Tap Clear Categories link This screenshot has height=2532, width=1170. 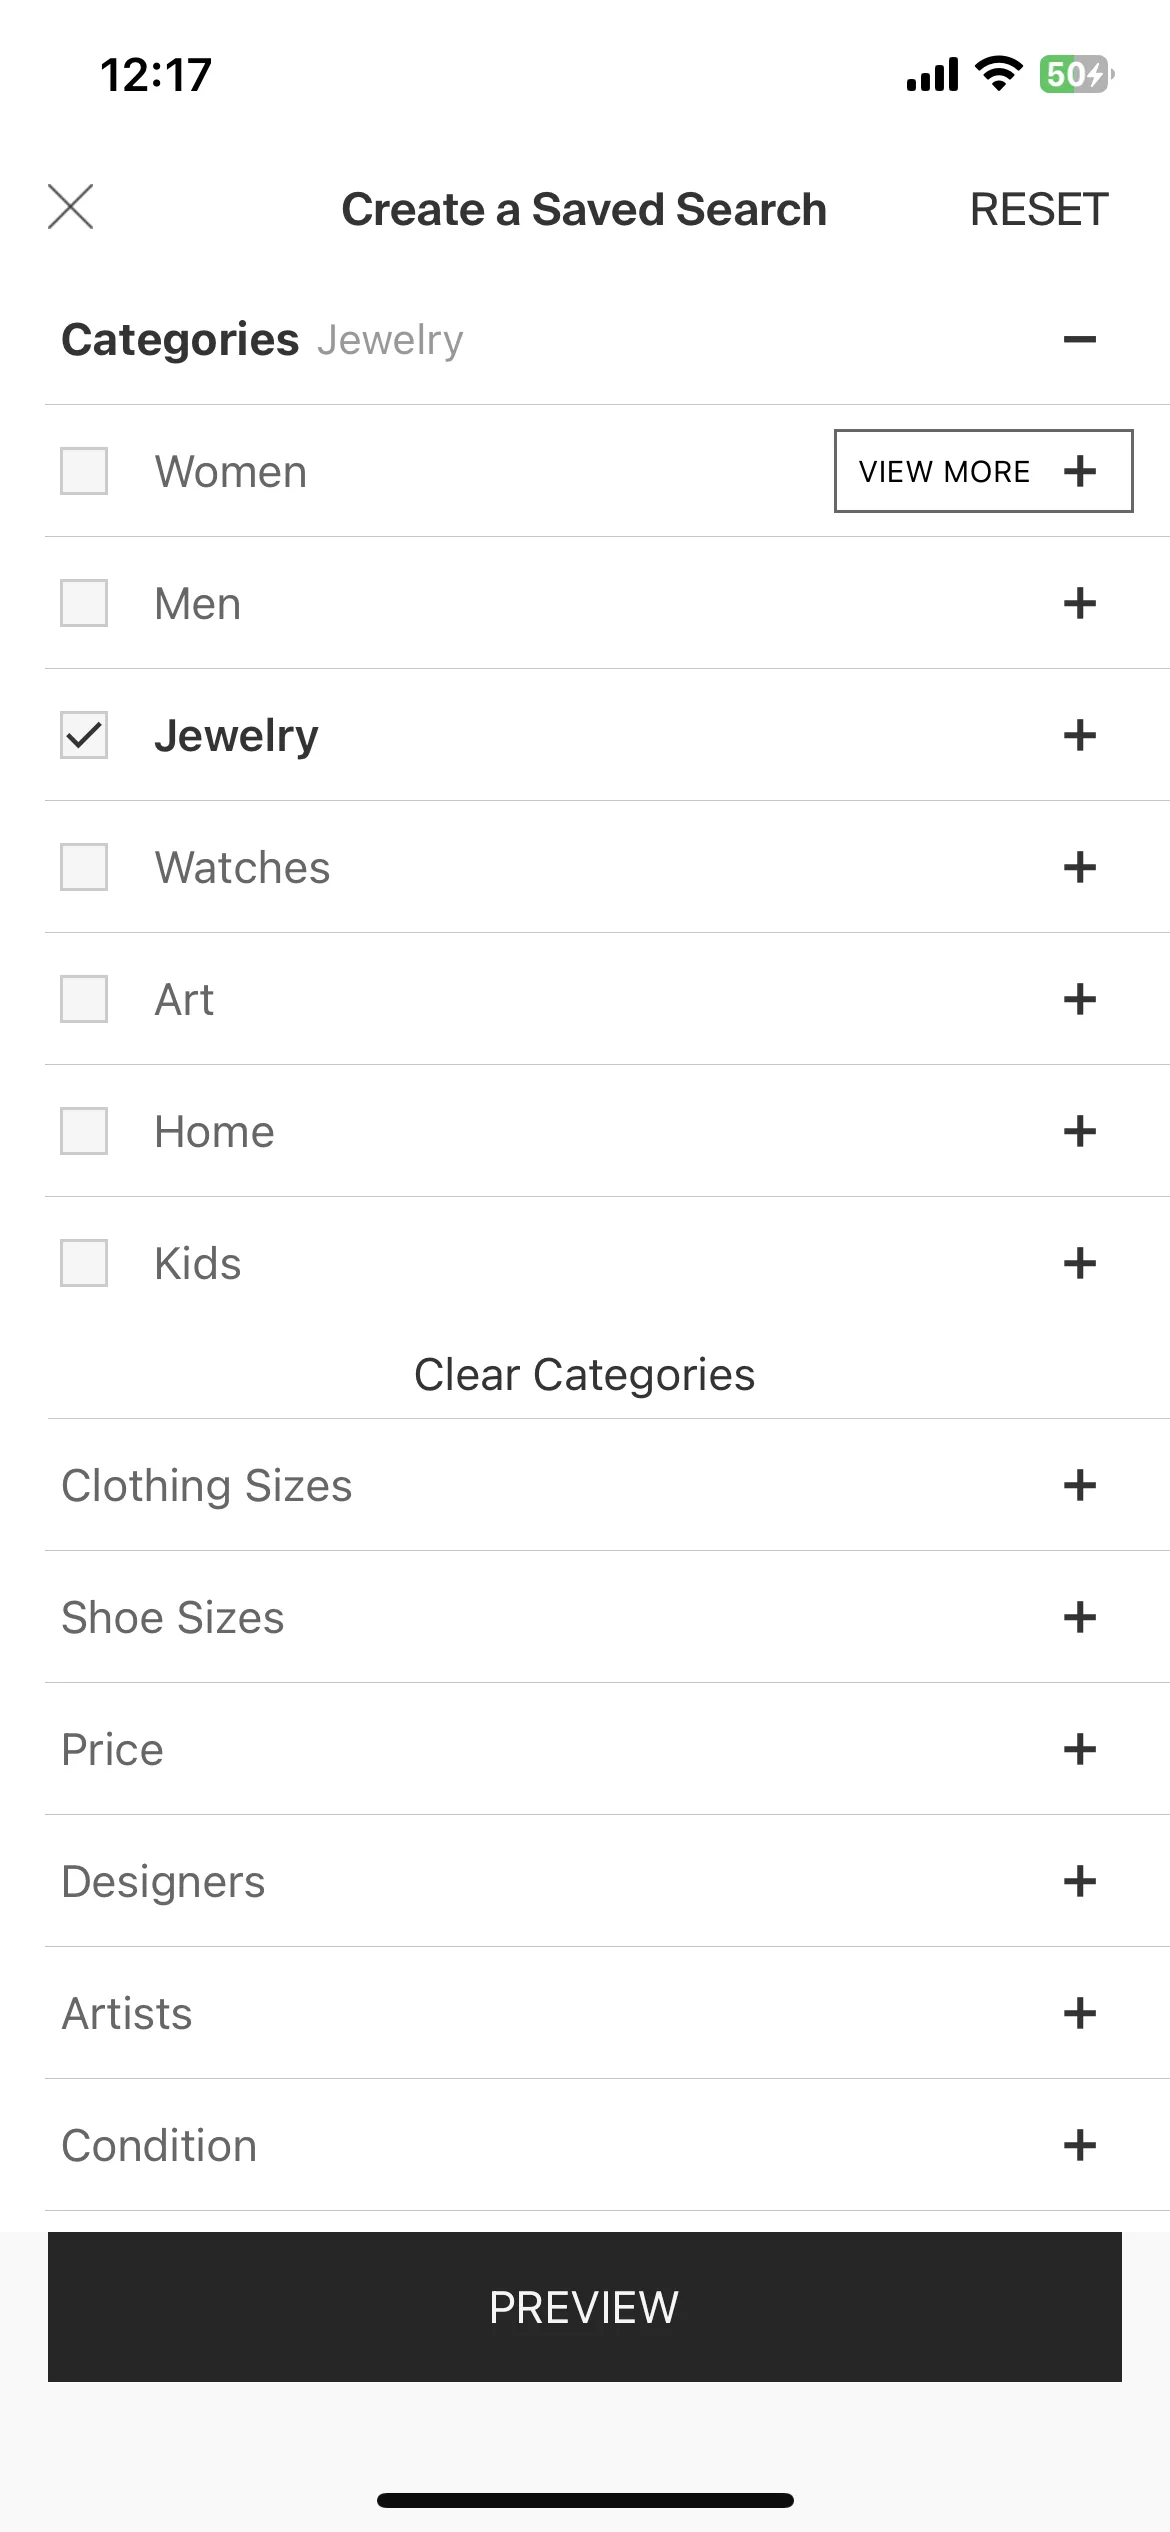[x=585, y=1375]
